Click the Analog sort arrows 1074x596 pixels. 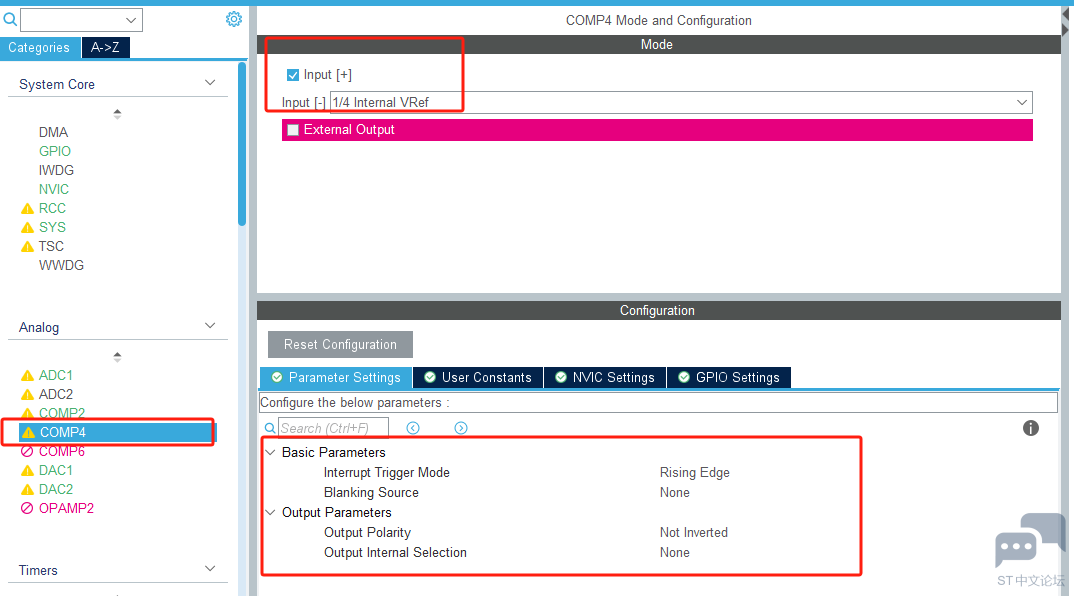coord(117,357)
